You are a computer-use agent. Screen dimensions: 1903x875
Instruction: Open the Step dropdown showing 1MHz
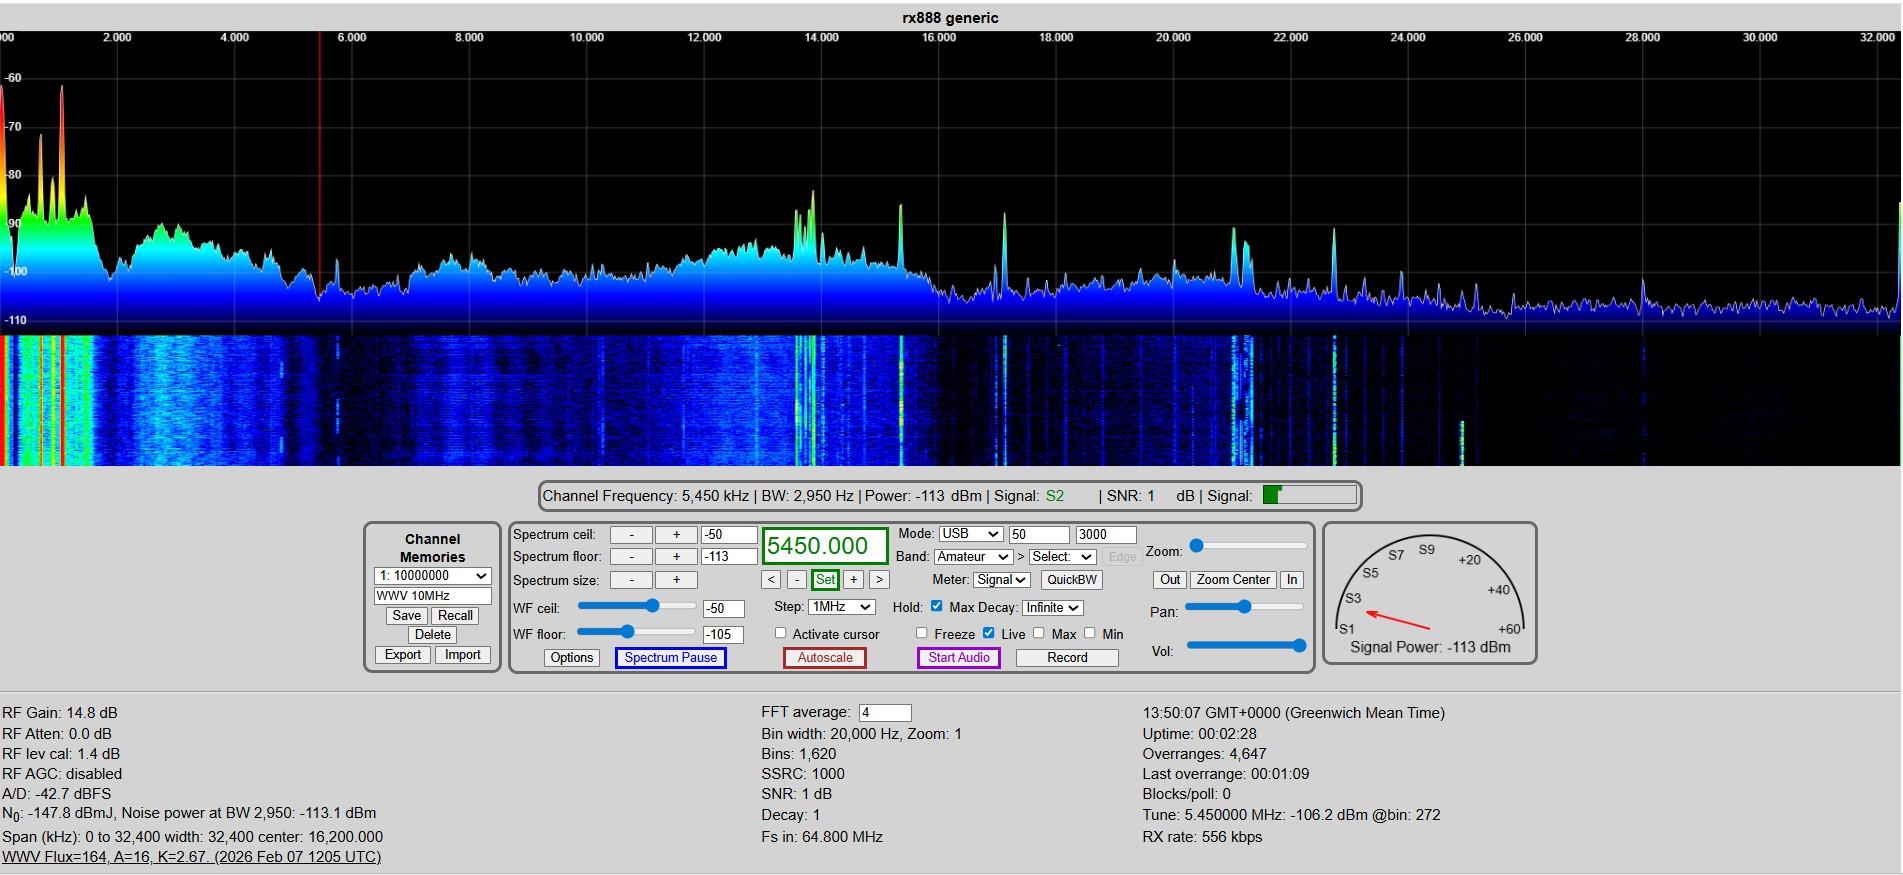coord(842,607)
